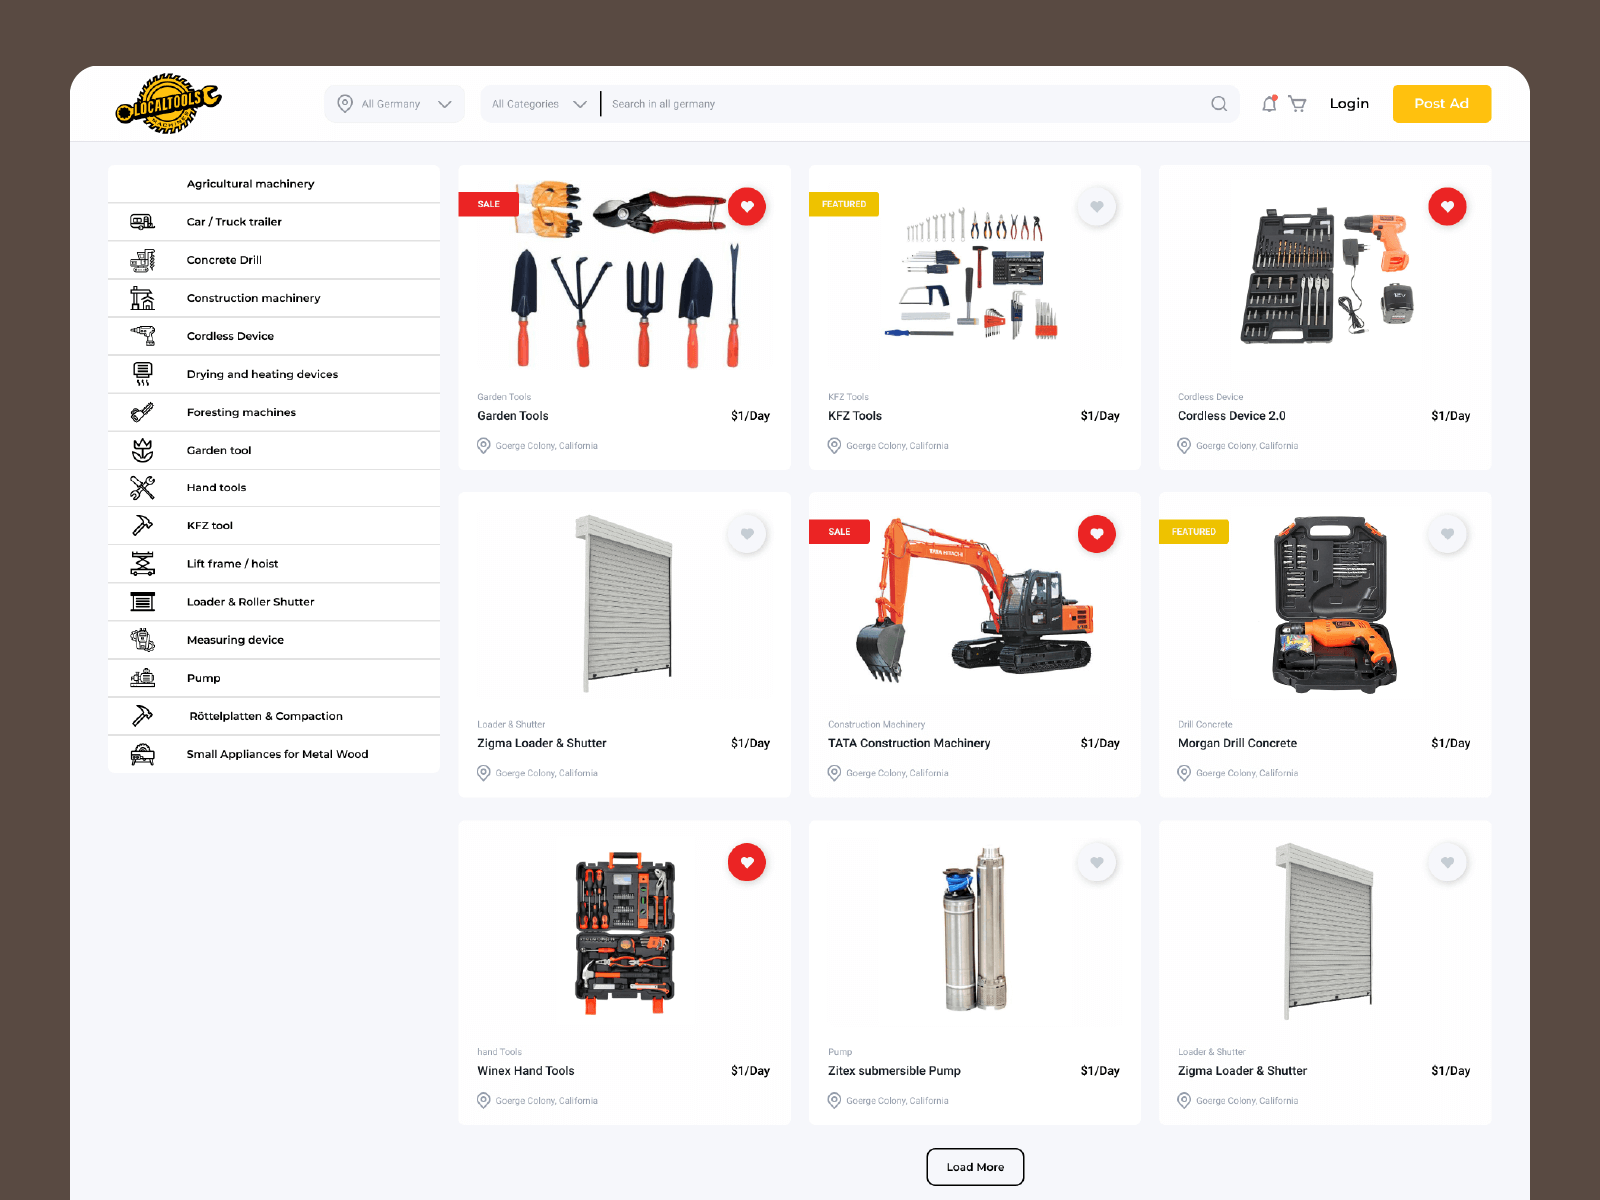
Task: Unfavorite the TATA Construction Machinery heart
Action: (1097, 534)
